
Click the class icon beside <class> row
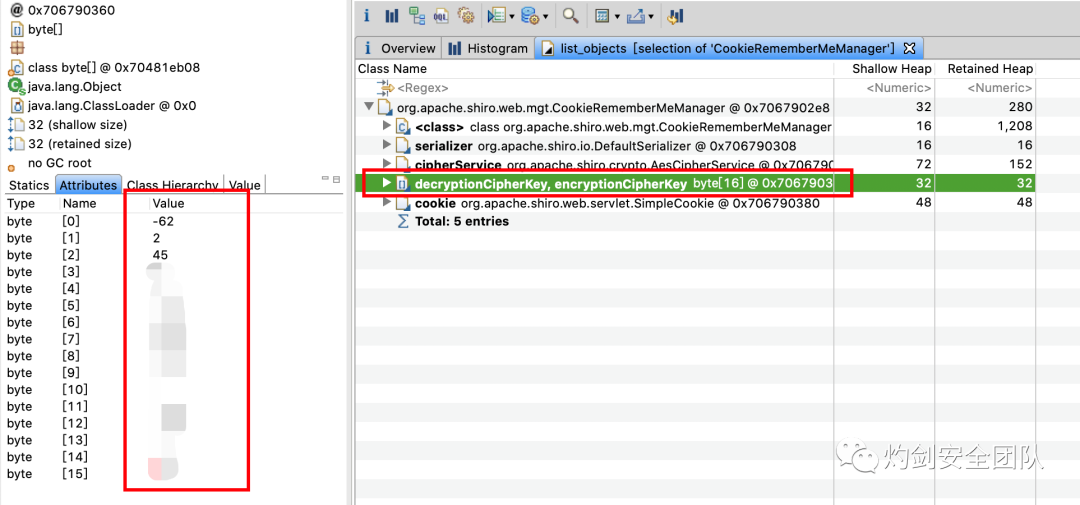(403, 127)
